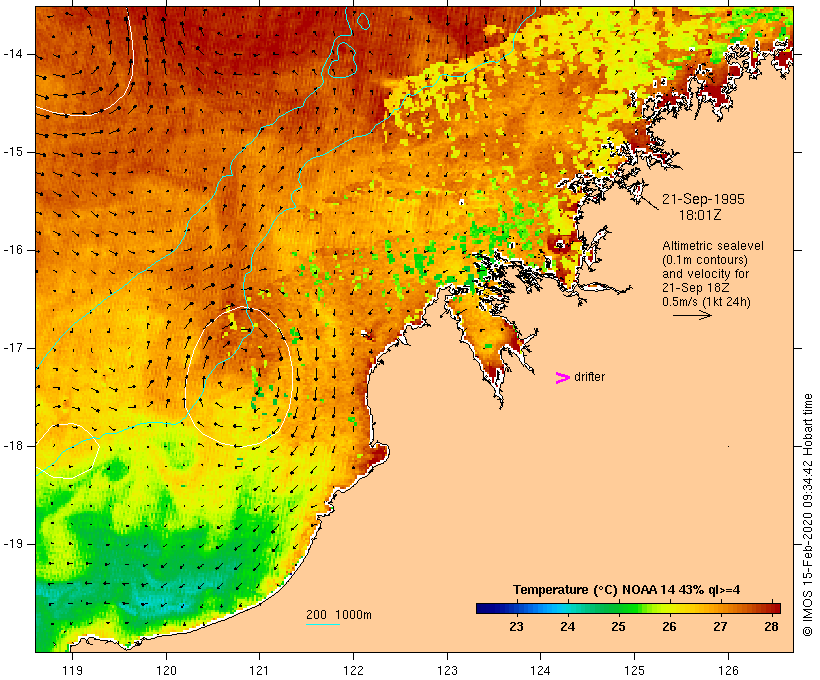
Task: Click the text 'Altimetric sealevel'
Action: pos(713,246)
